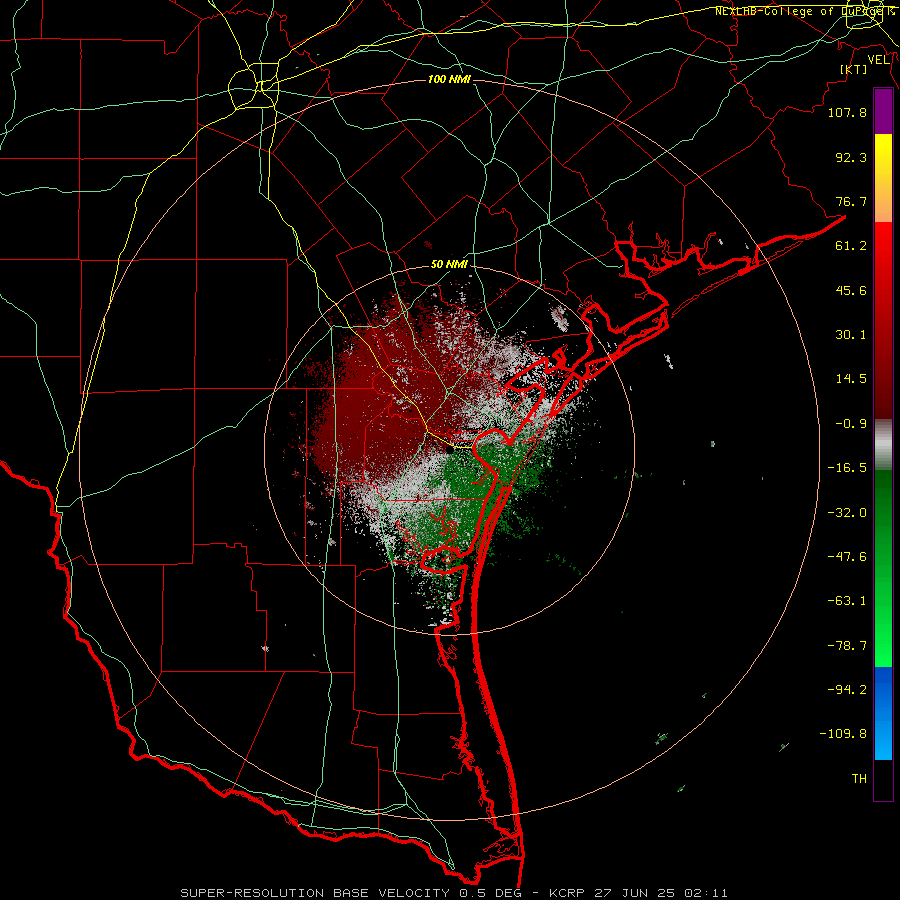Select the -63.1 velocity scale value

pyautogui.click(x=847, y=601)
